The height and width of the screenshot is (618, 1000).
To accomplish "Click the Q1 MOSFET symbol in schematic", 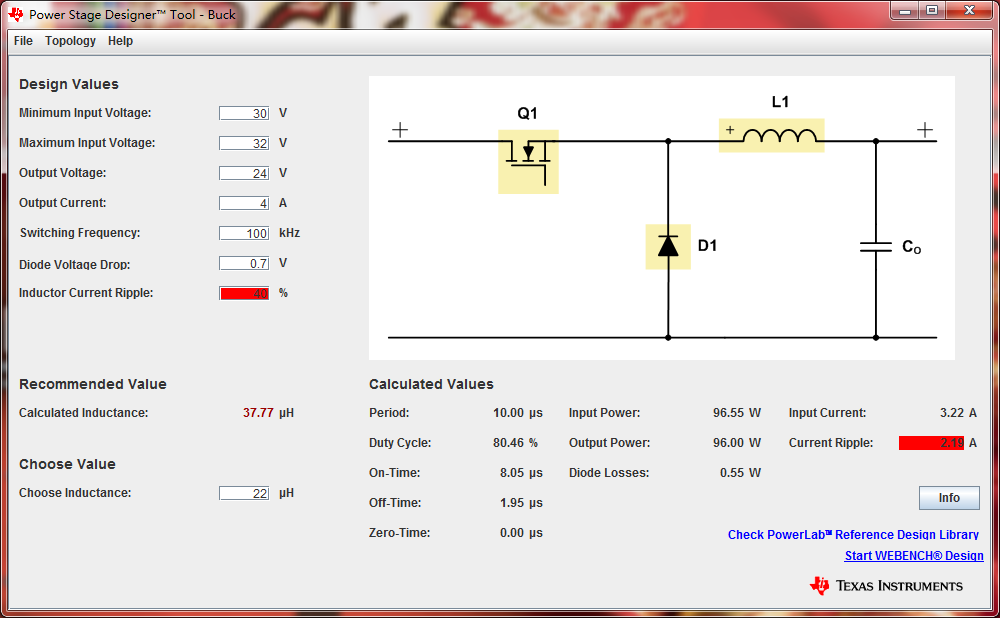I will (528, 161).
